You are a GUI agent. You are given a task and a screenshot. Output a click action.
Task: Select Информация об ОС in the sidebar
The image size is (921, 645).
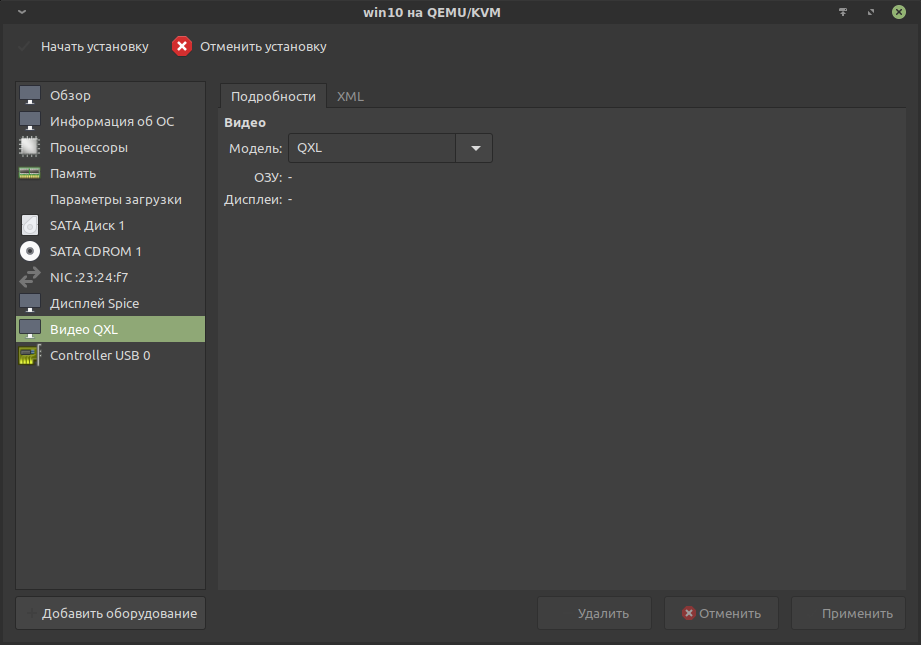pyautogui.click(x=111, y=121)
